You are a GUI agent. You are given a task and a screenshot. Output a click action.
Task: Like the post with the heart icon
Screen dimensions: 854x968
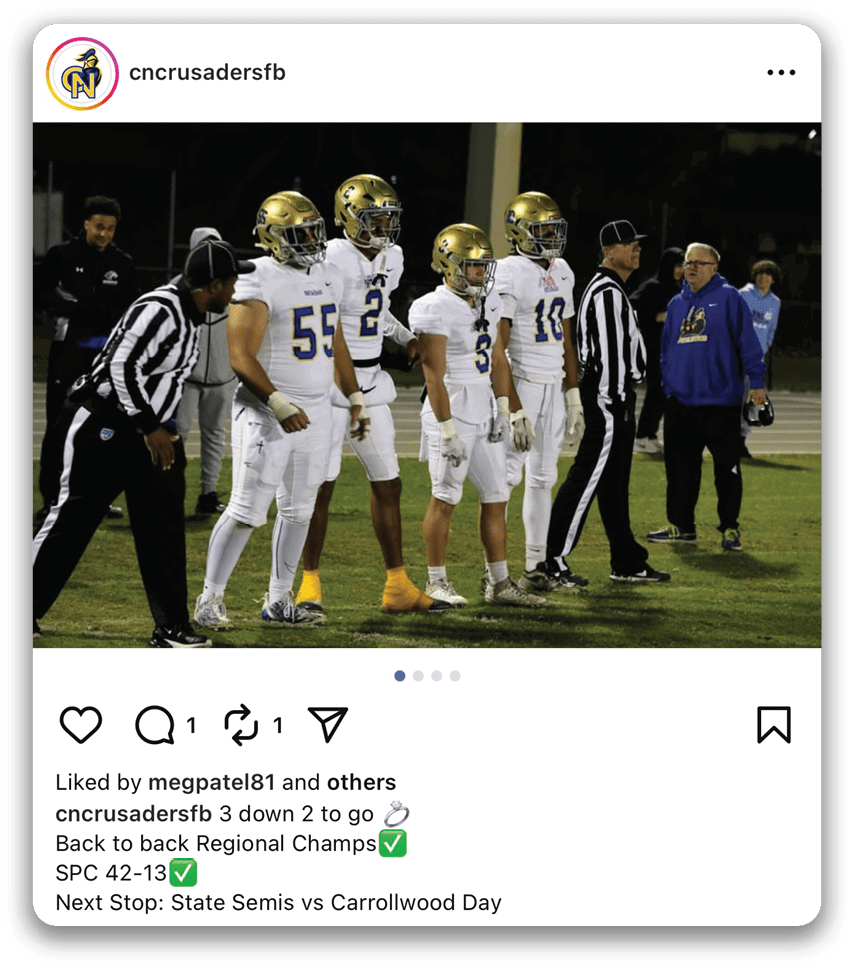point(81,725)
